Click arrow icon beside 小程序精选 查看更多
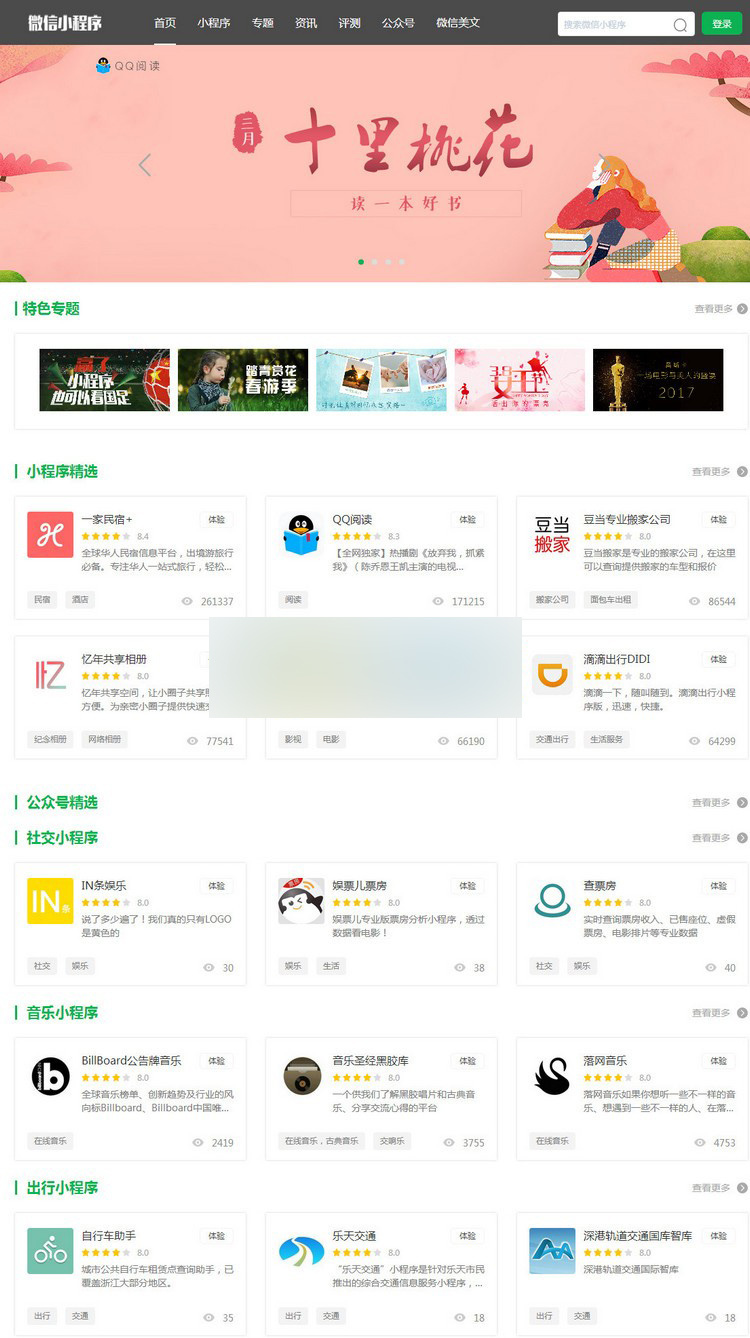The image size is (750, 1338). (x=742, y=471)
